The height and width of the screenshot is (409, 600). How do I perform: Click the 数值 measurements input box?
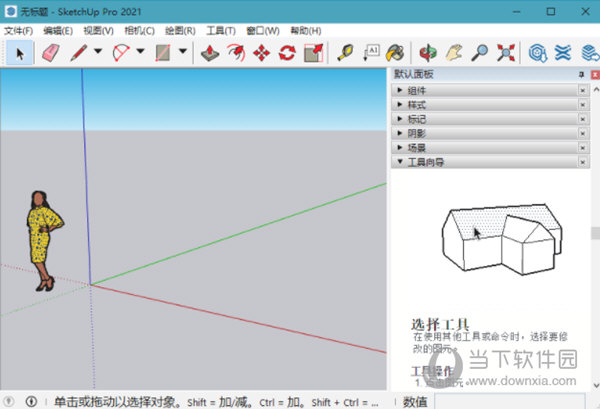(x=510, y=401)
